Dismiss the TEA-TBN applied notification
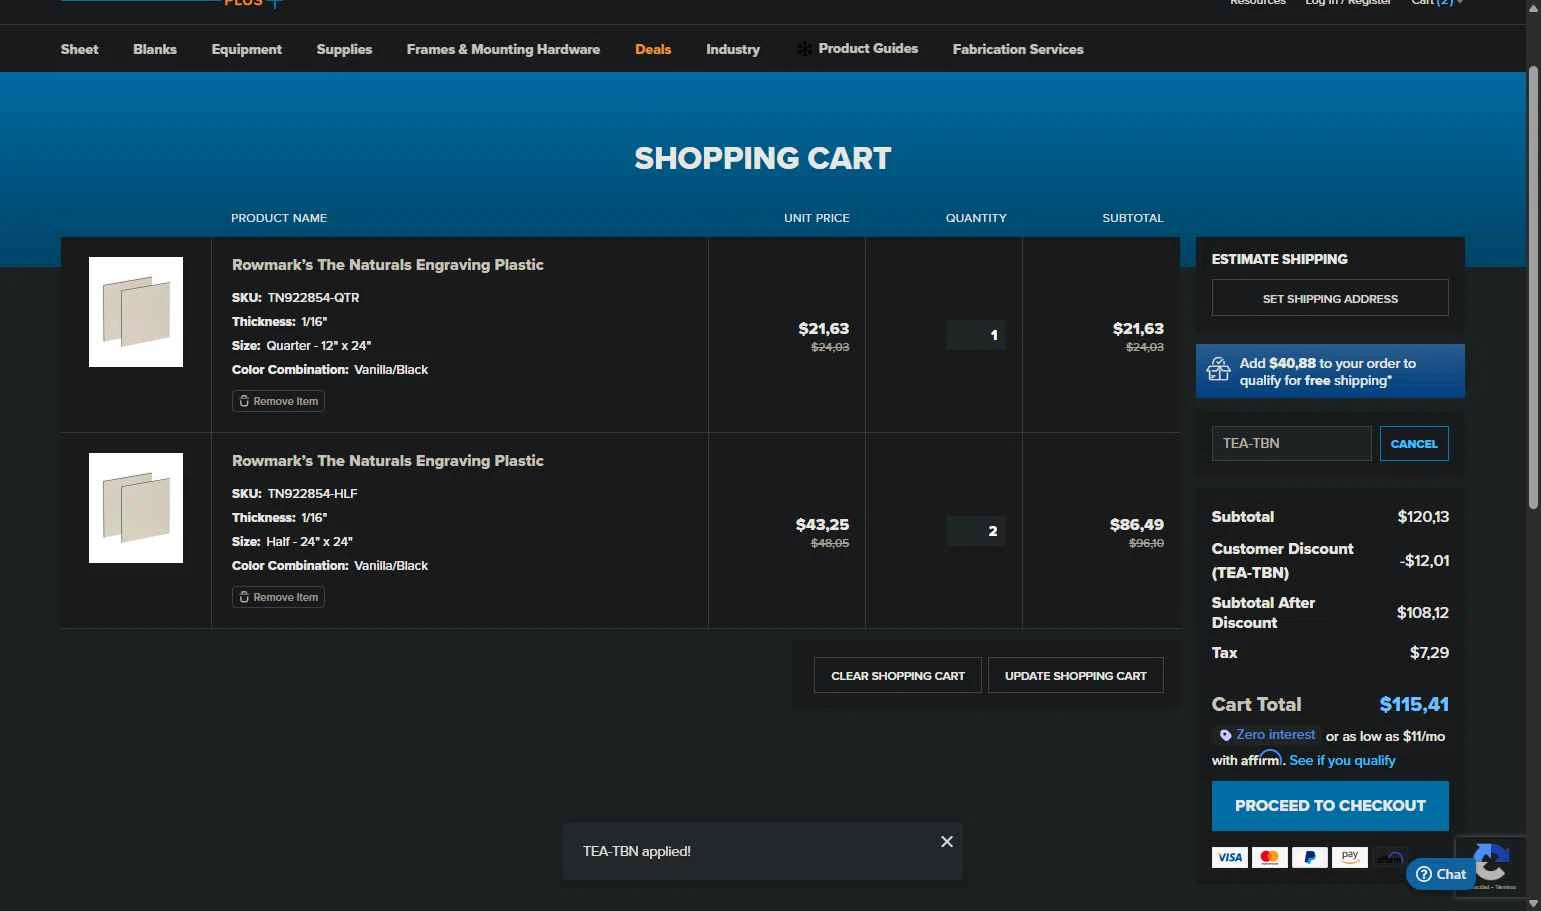 pyautogui.click(x=946, y=842)
